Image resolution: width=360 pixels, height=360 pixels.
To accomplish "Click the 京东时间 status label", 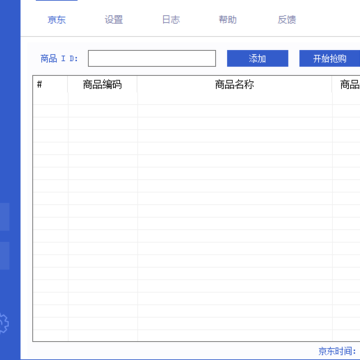I will (337, 351).
